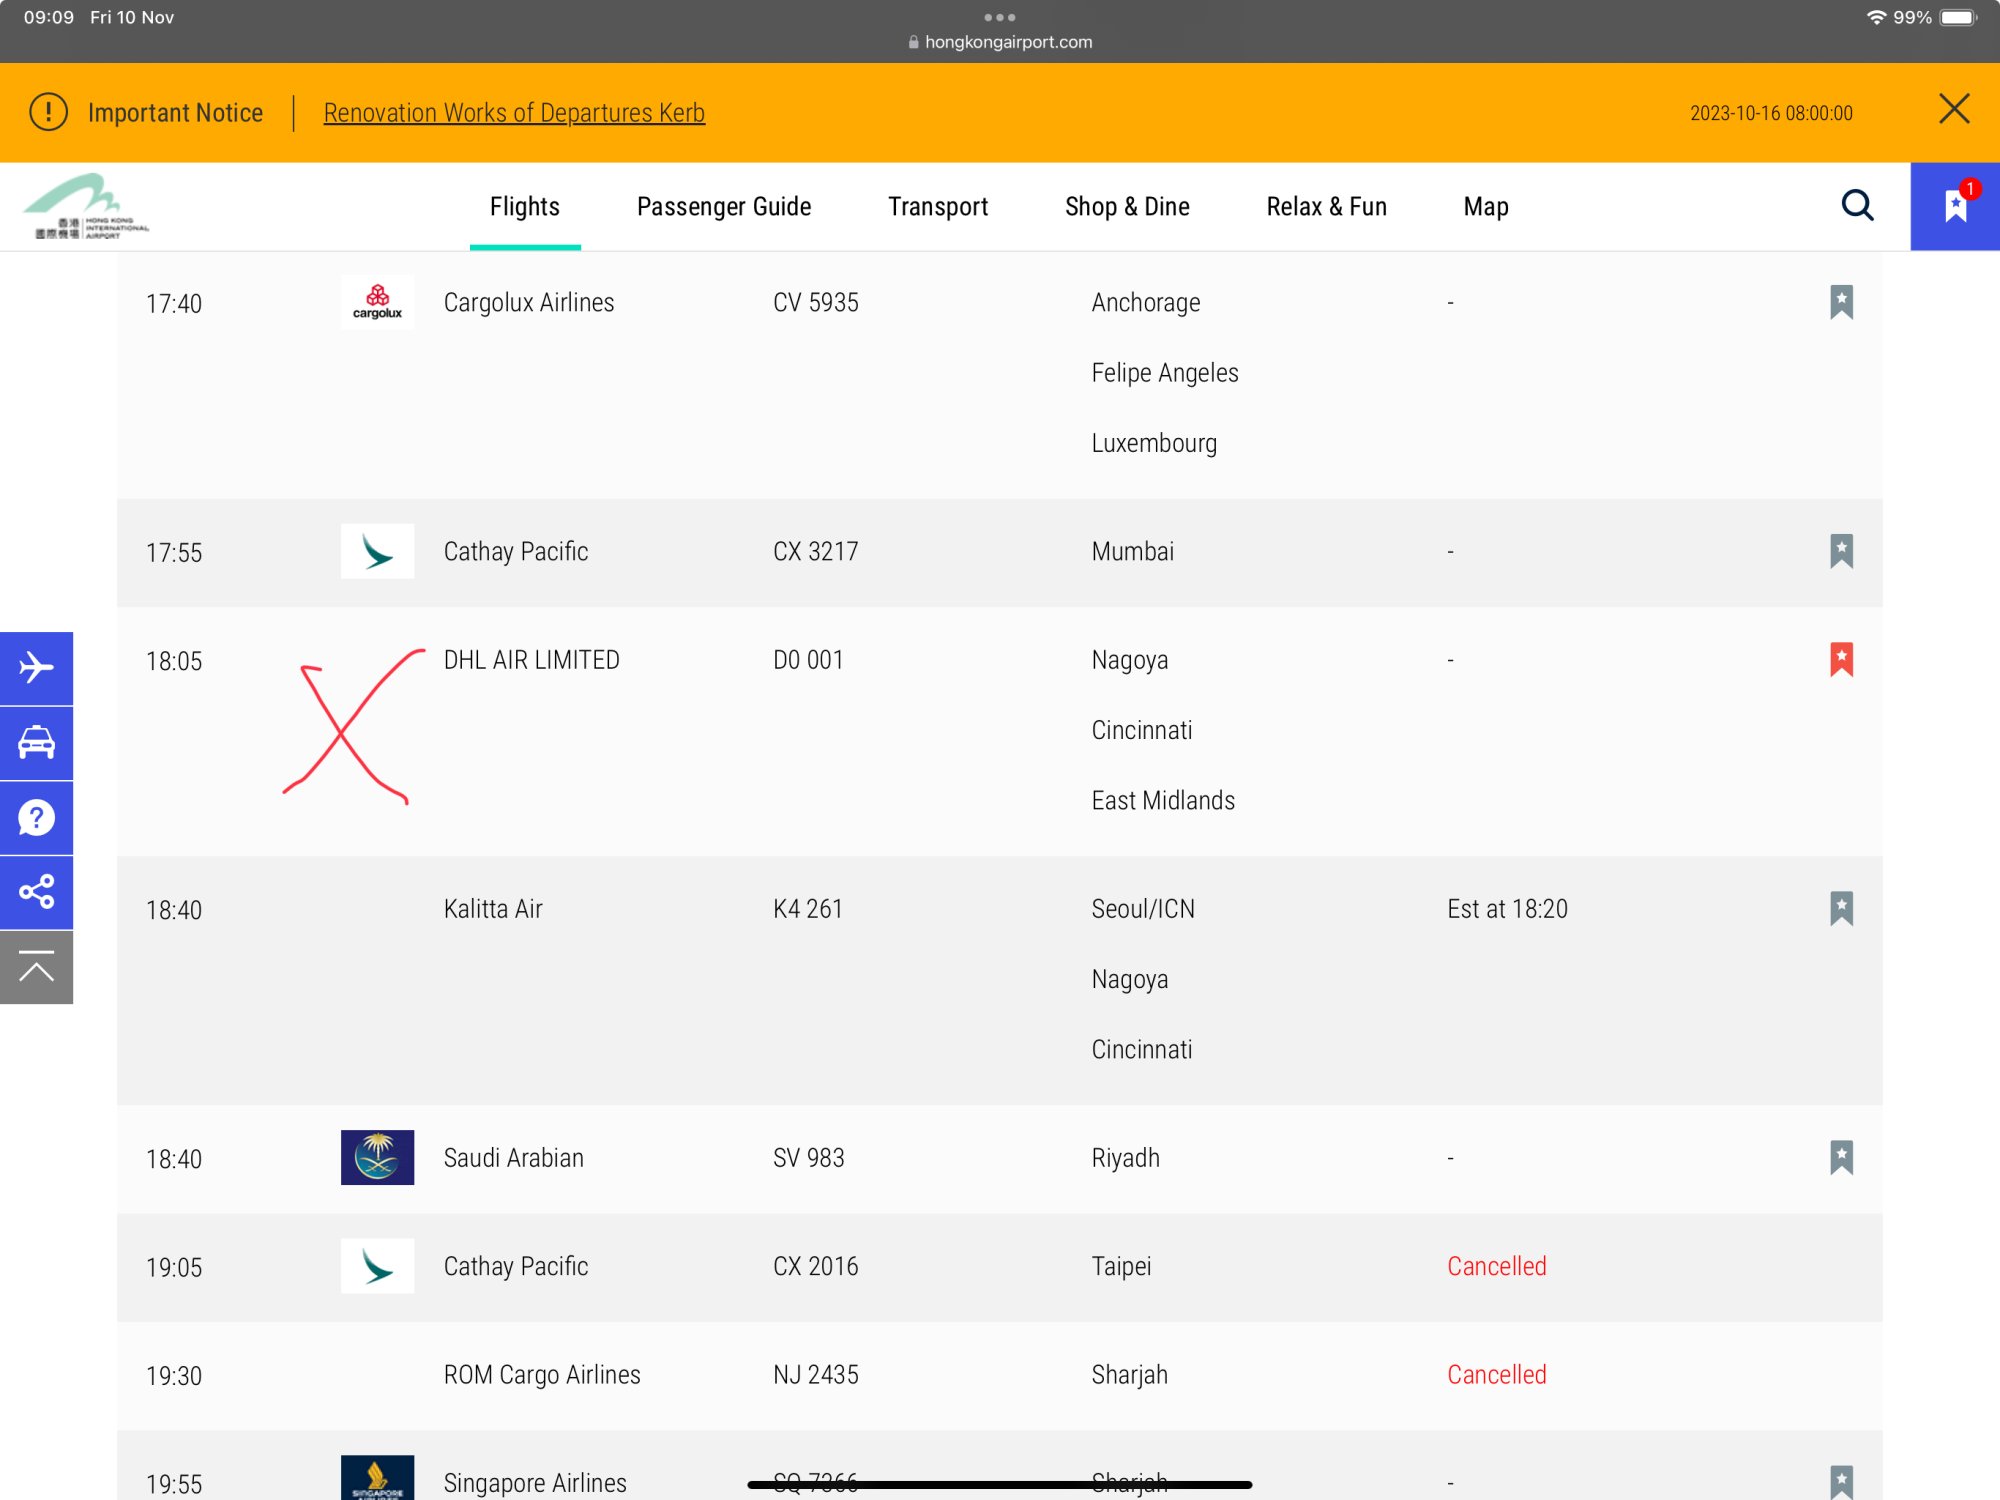Dismiss the Important Notice banner
The width and height of the screenshot is (2000, 1500).
[1953, 109]
